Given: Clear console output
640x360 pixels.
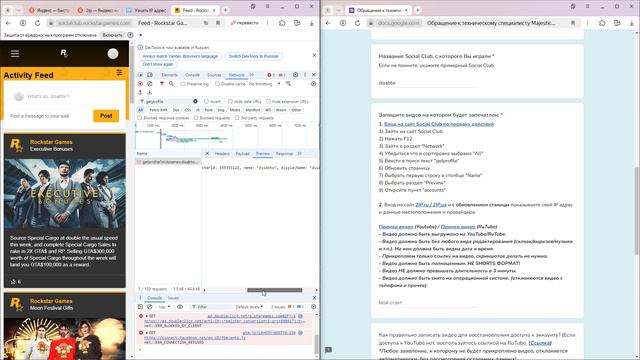Looking at the screenshot, I should (150, 307).
